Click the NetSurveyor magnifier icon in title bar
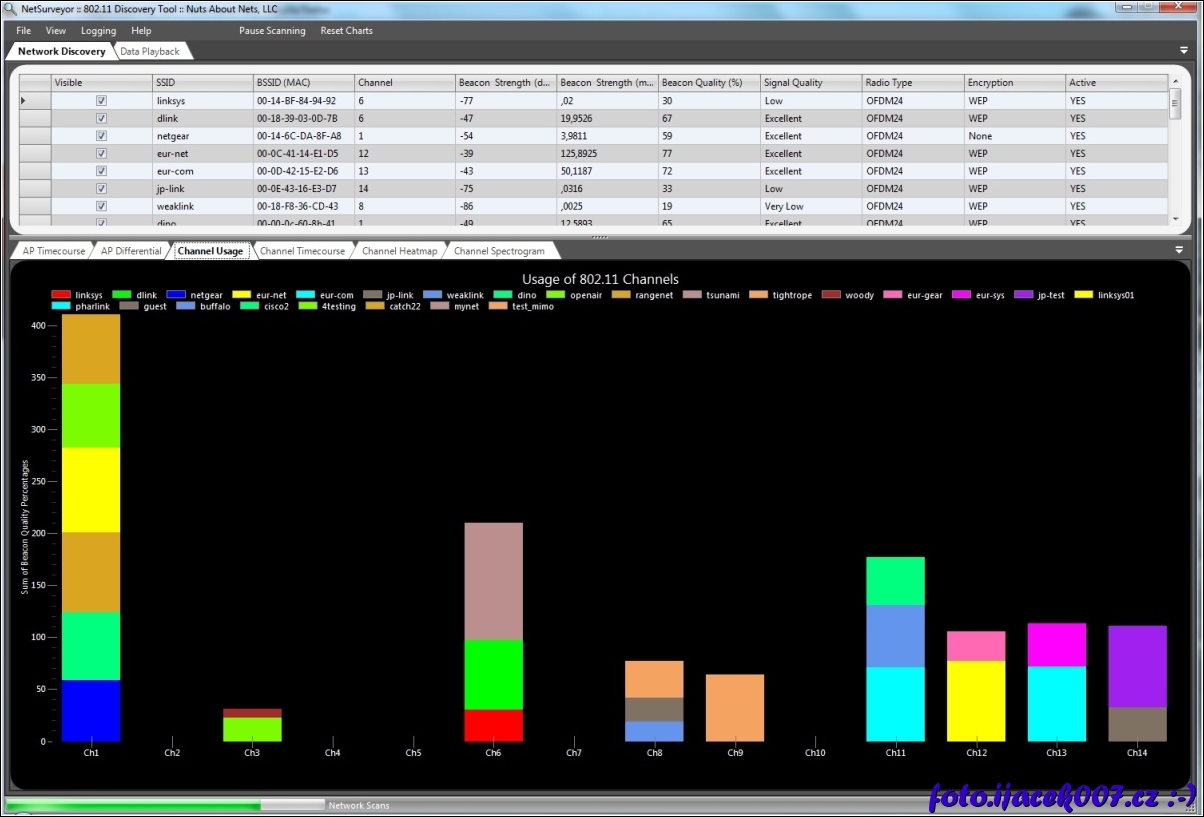1204x817 pixels. click(11, 9)
